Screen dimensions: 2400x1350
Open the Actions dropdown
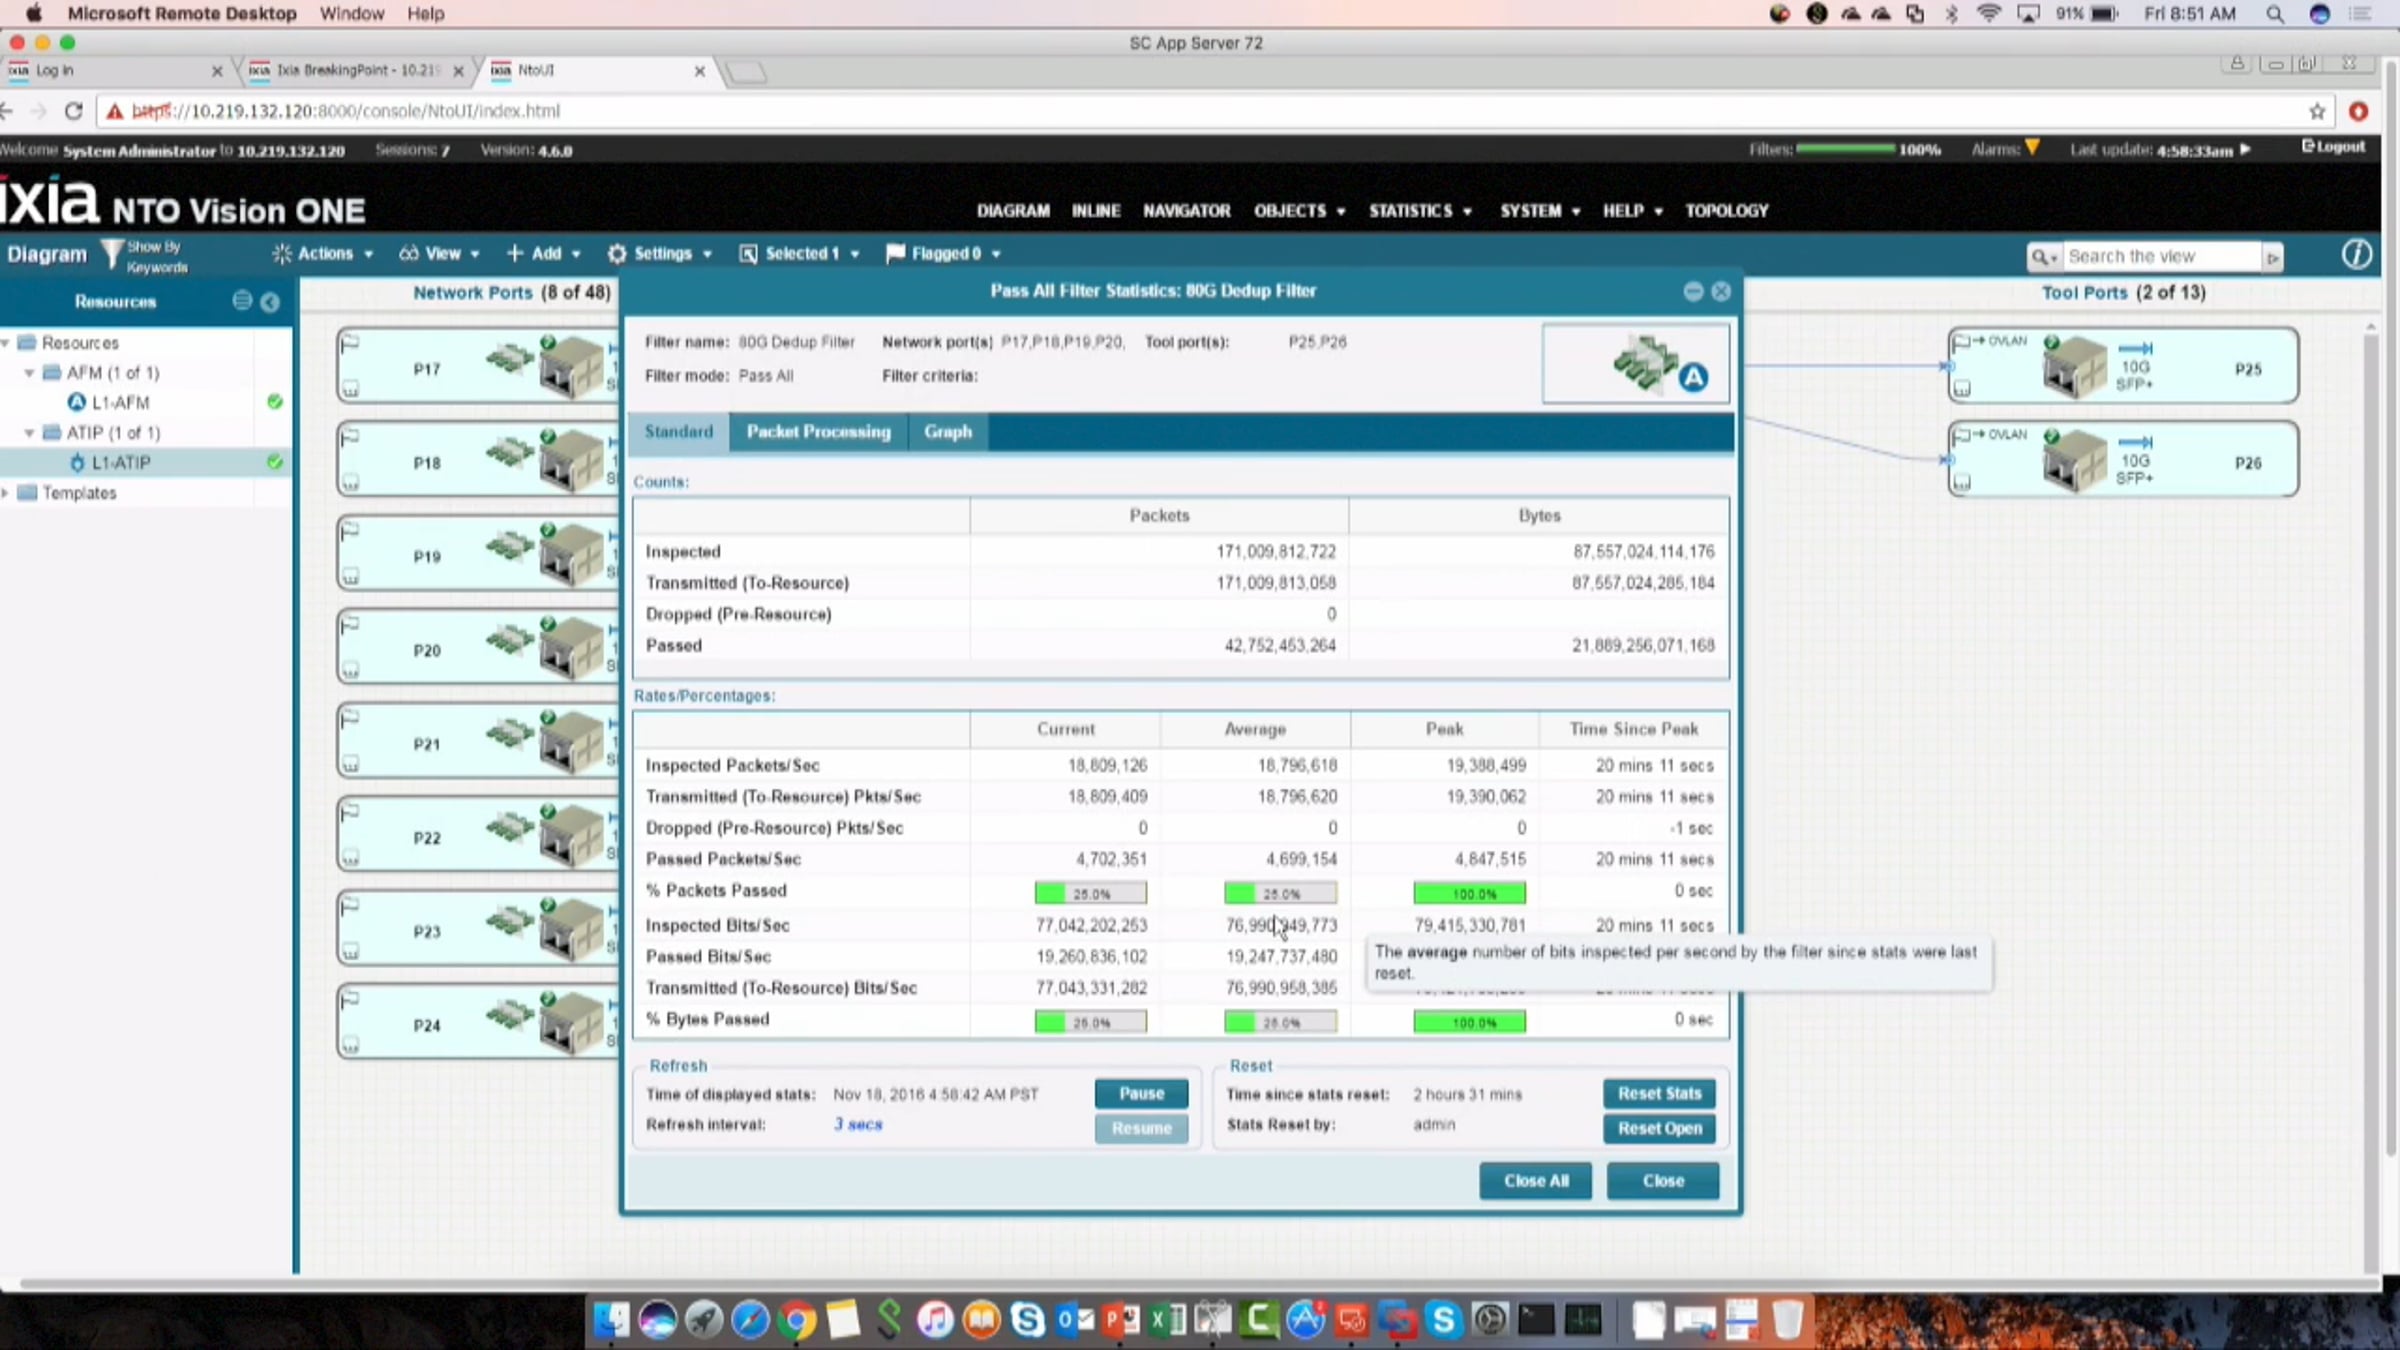(324, 254)
